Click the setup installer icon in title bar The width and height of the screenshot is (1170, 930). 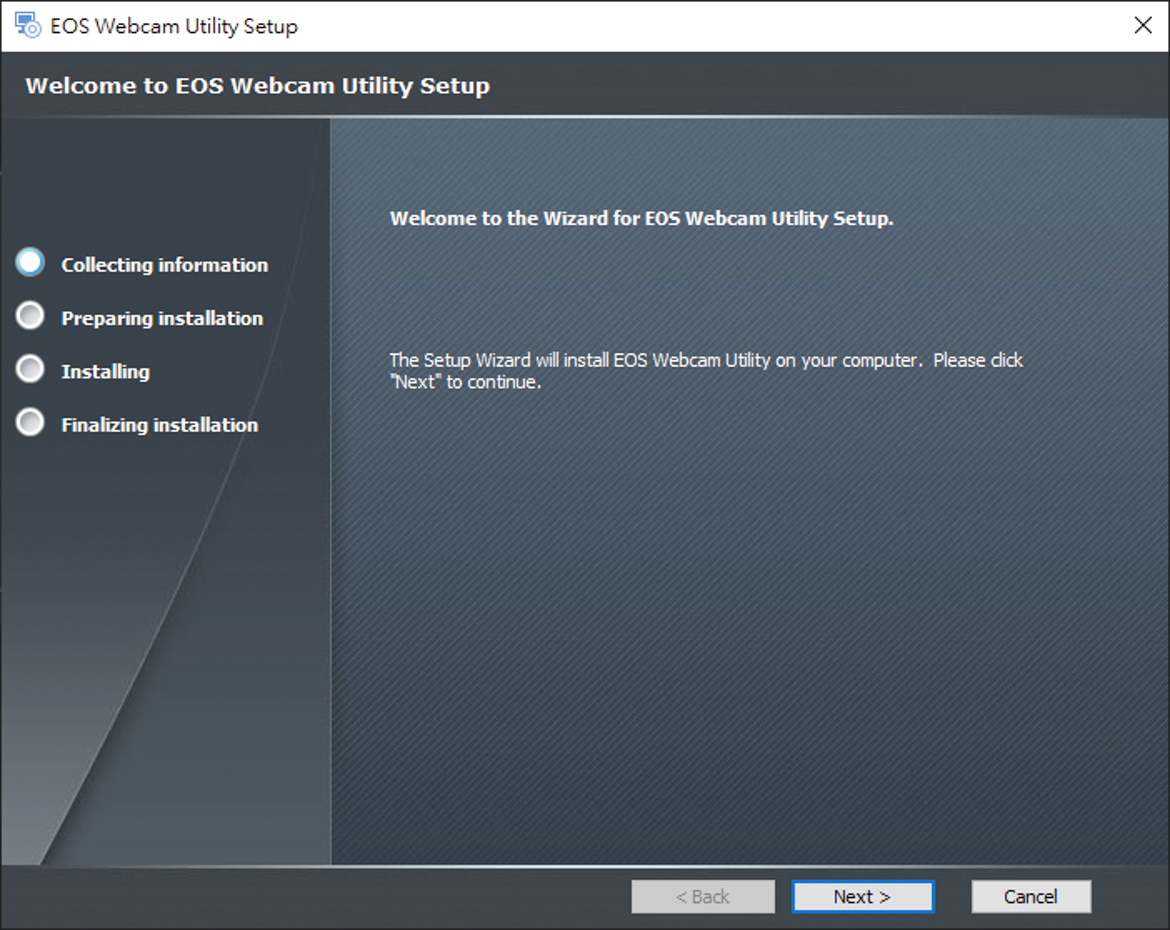click(28, 25)
